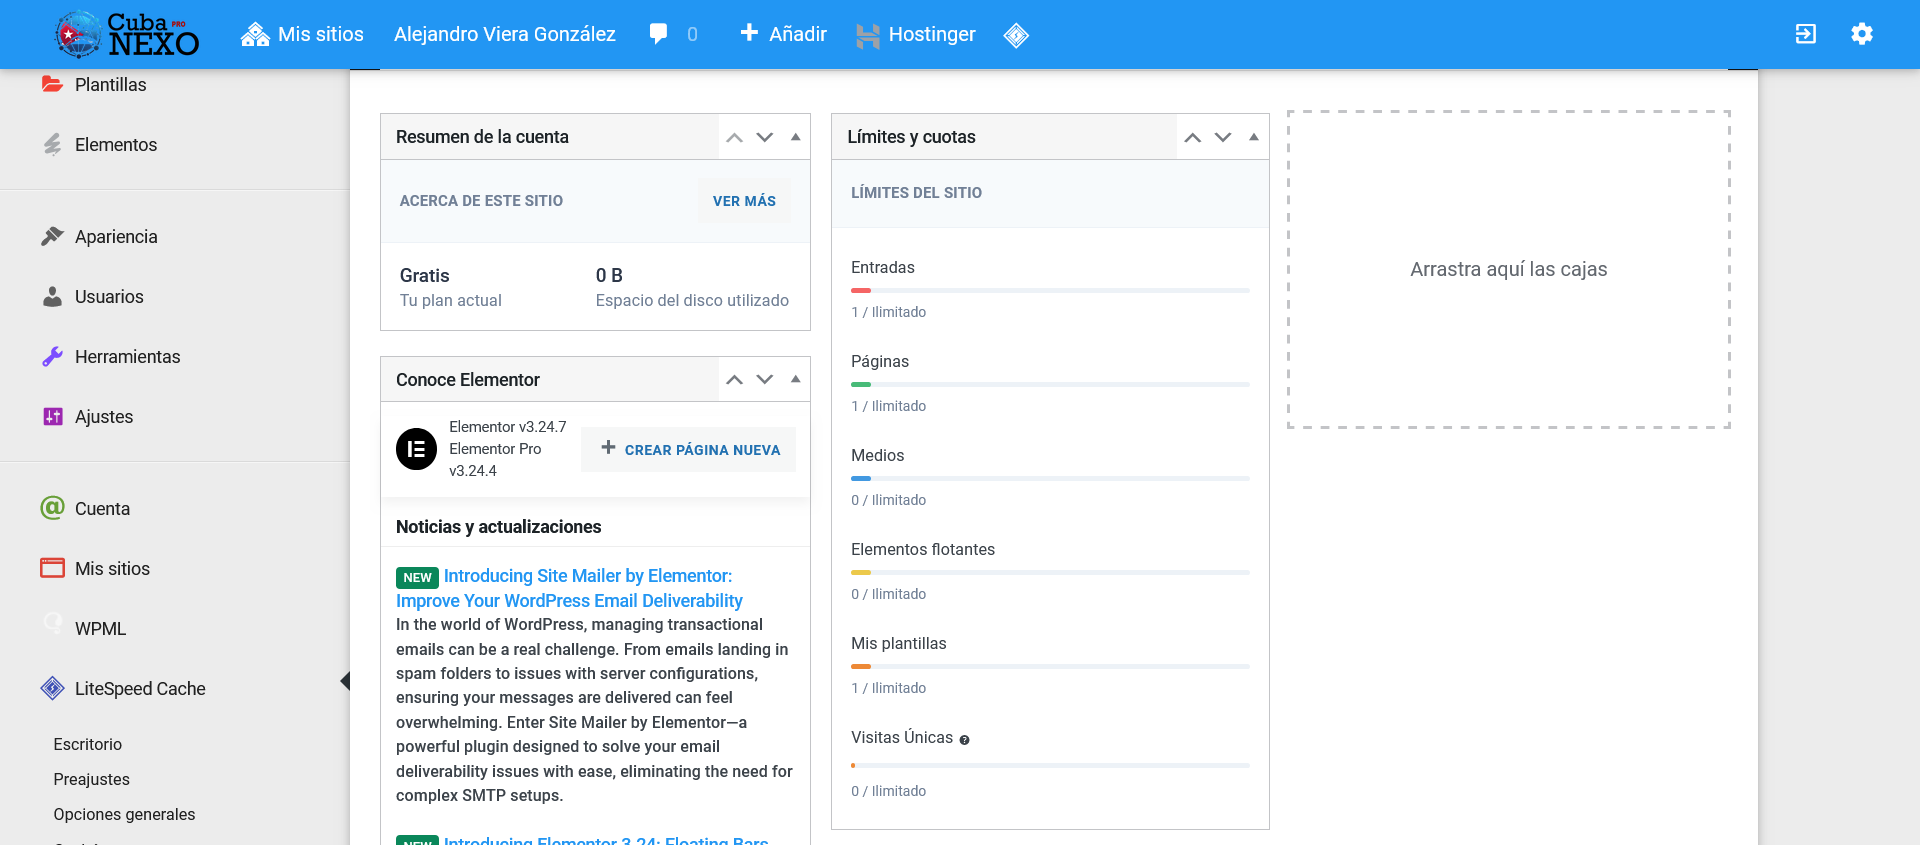Click the Apariencia brush icon
The image size is (1920, 845).
point(52,236)
